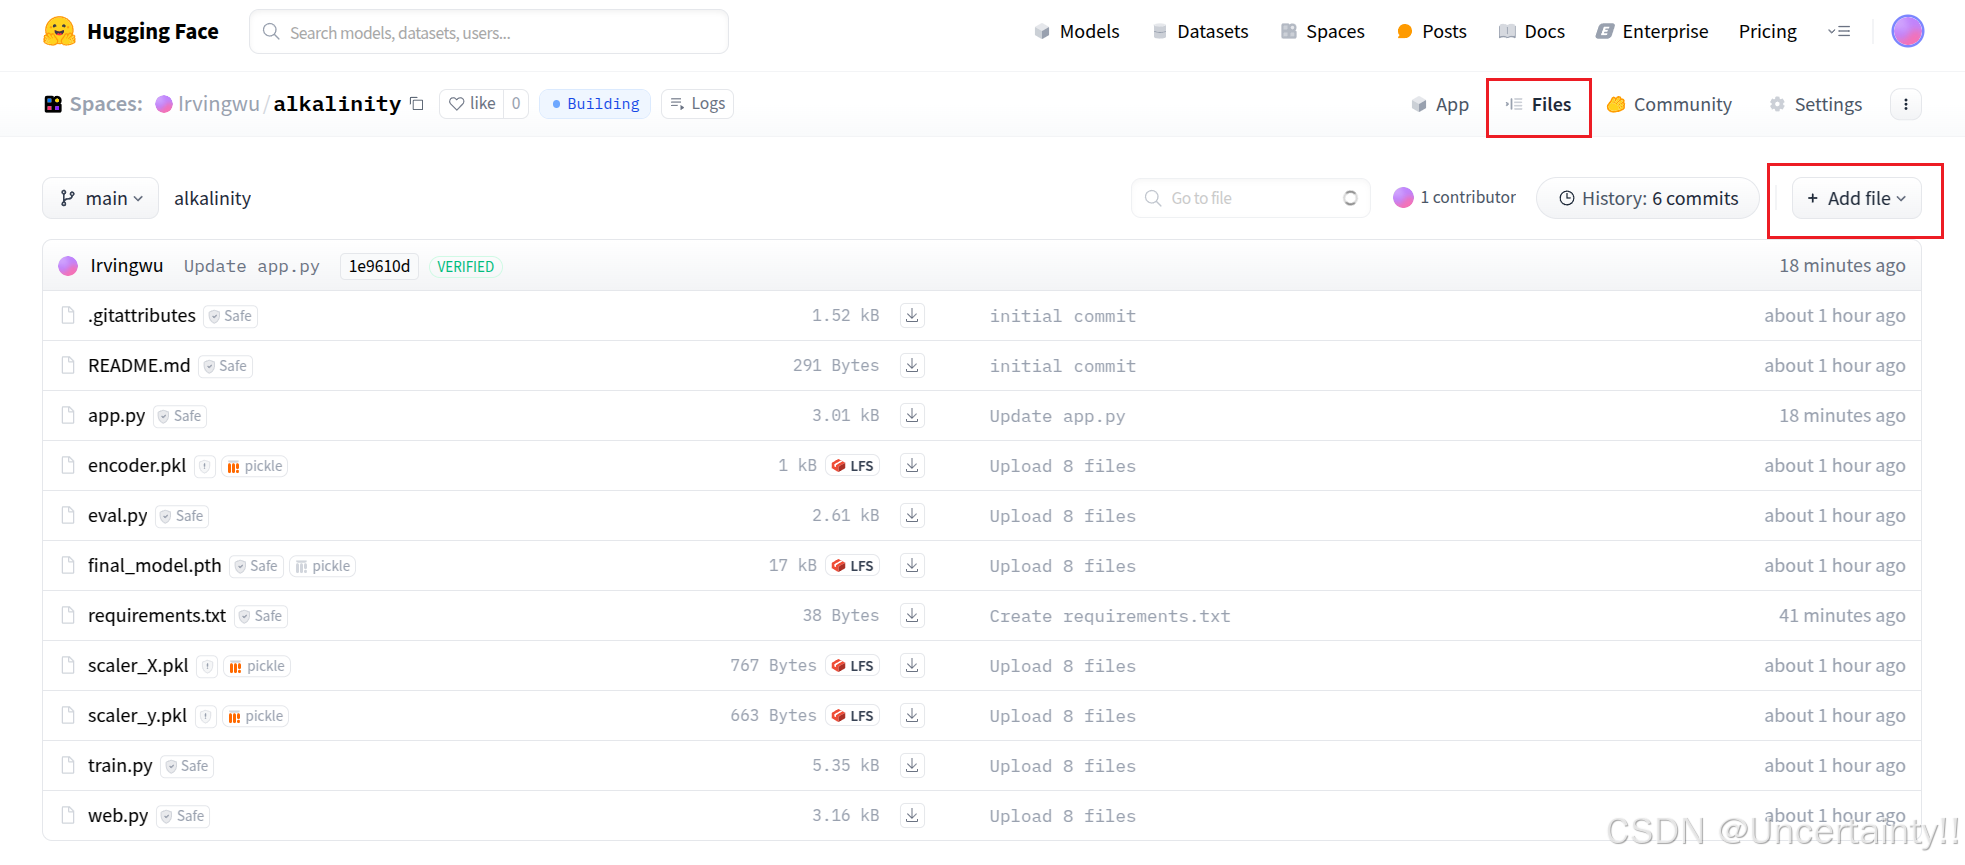The width and height of the screenshot is (1965, 865).
Task: Download the app.py file
Action: pyautogui.click(x=912, y=416)
